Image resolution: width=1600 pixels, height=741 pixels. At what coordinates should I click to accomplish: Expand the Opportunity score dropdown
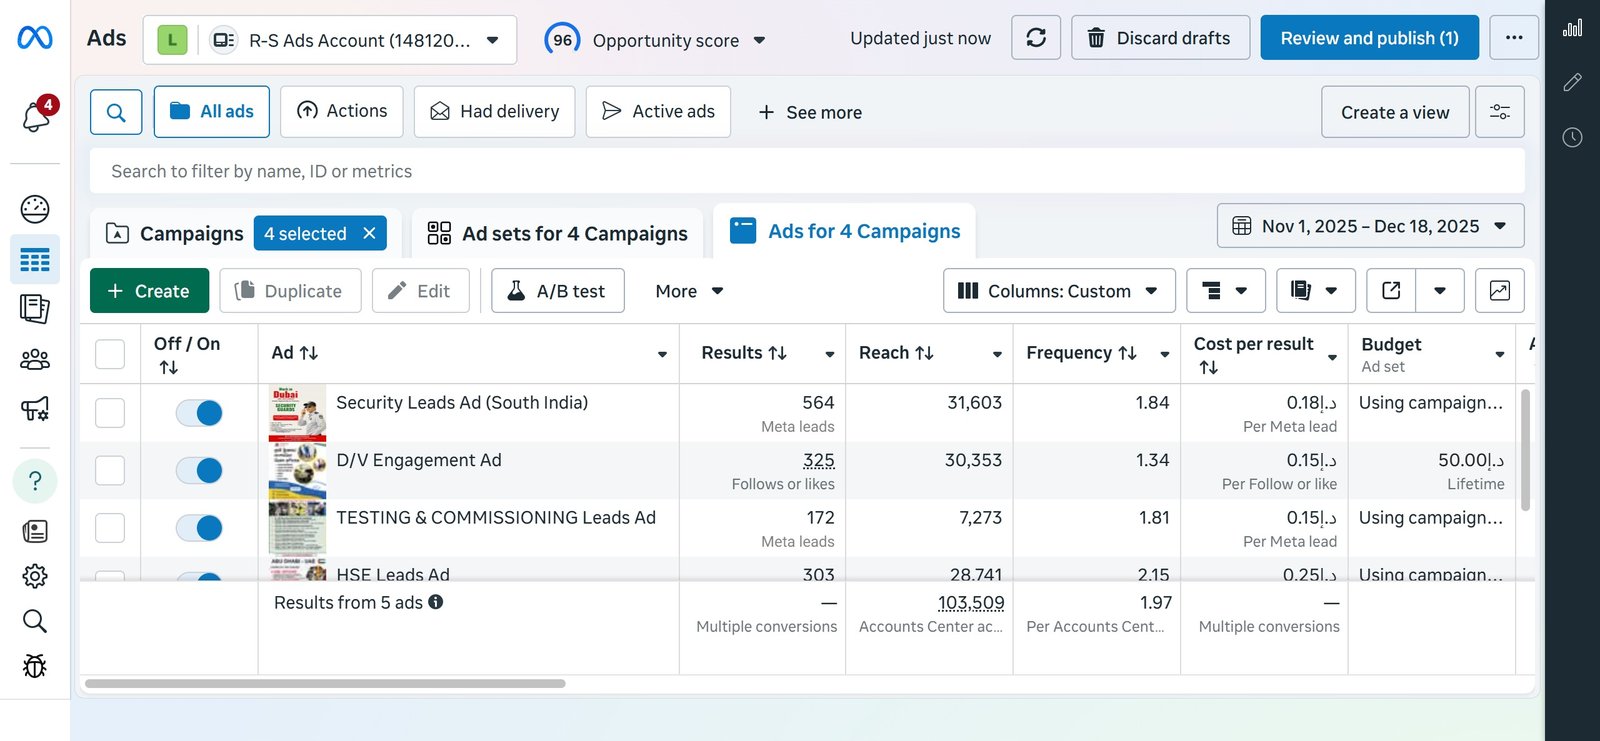point(655,40)
